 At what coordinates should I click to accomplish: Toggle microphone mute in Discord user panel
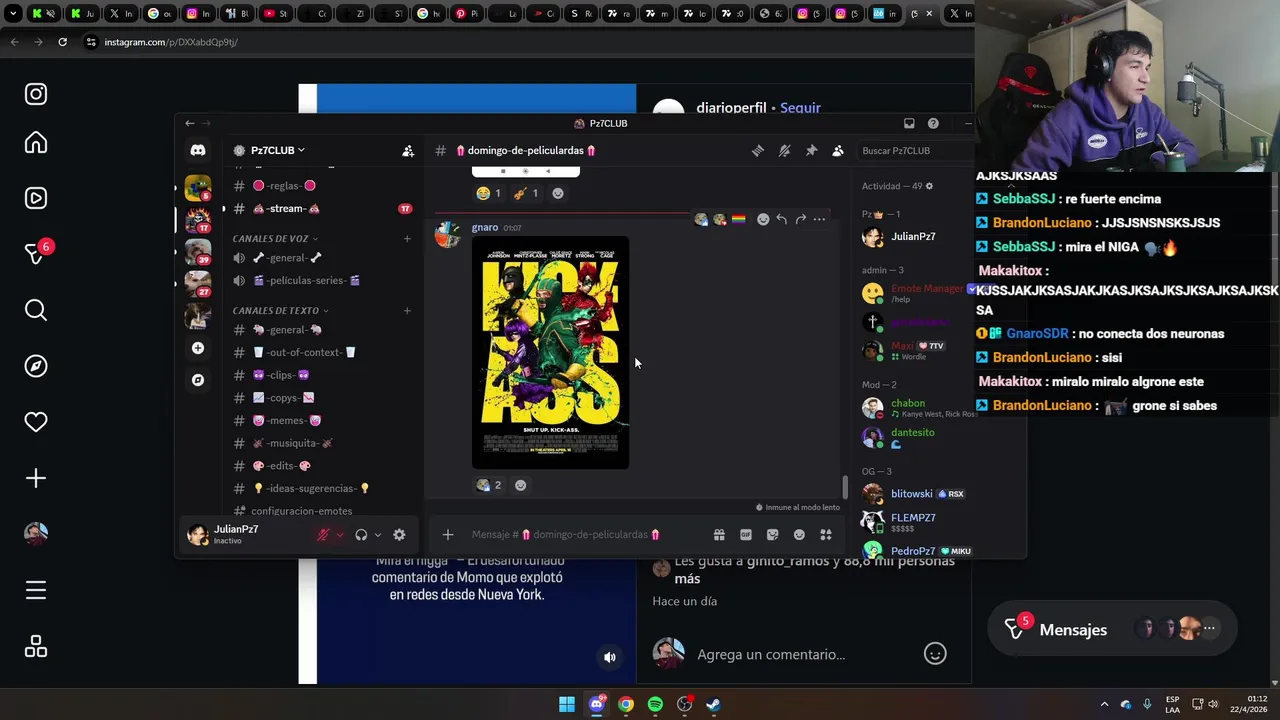point(323,535)
